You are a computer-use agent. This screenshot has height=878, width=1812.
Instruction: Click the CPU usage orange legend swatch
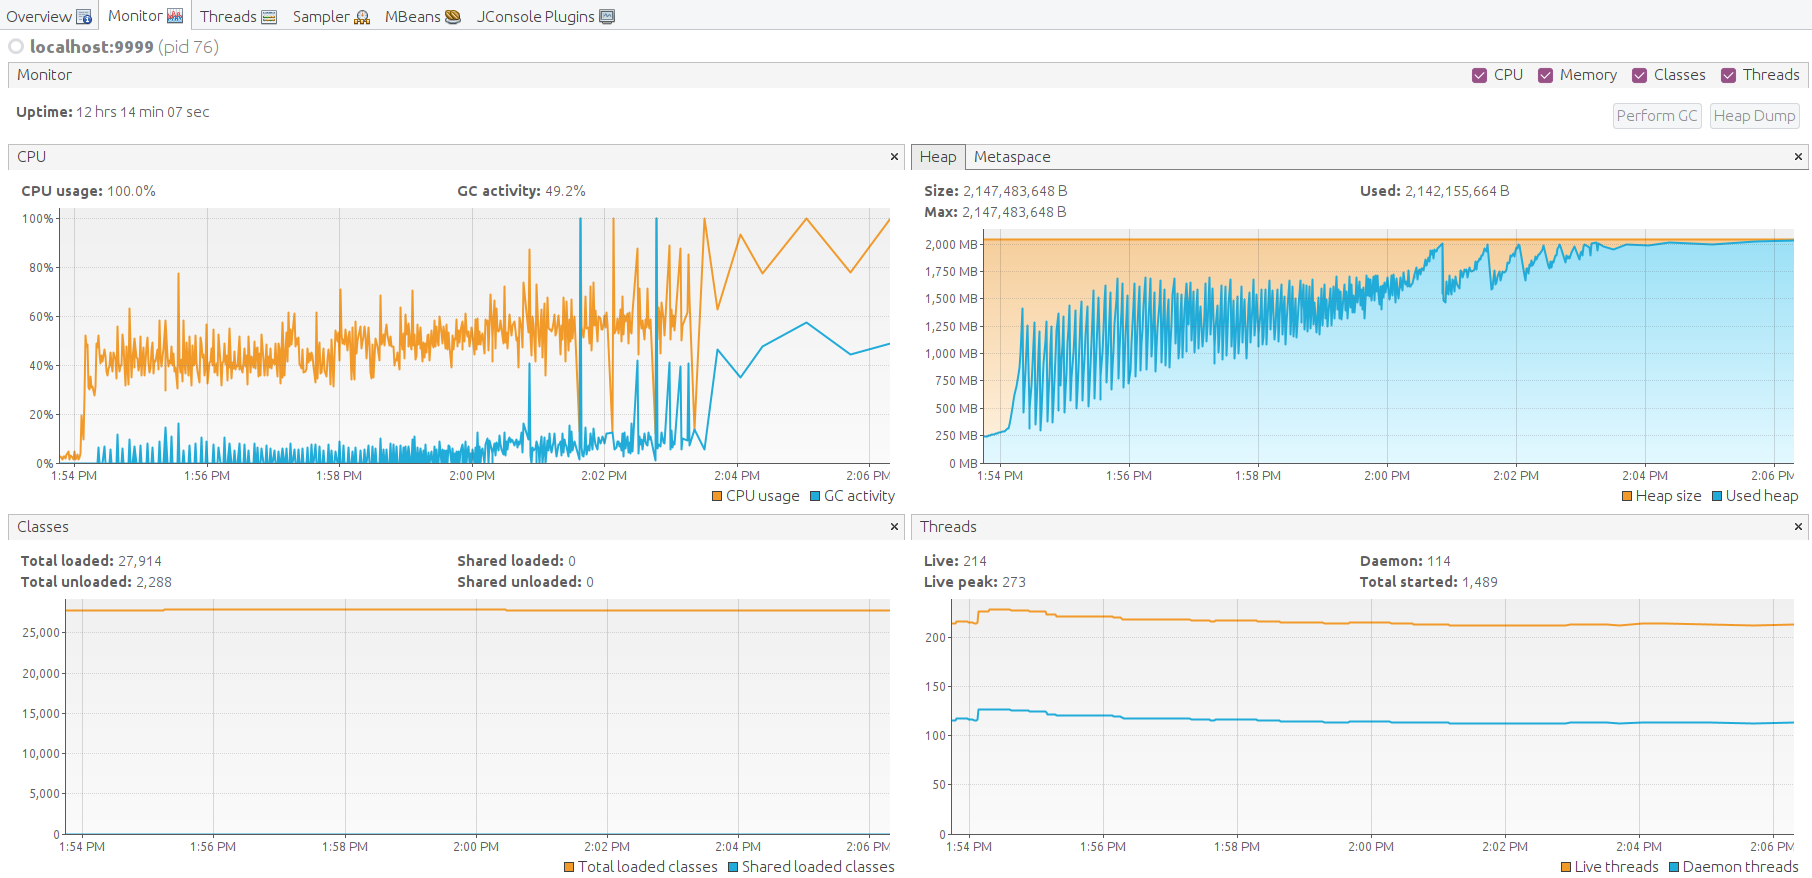coord(717,496)
